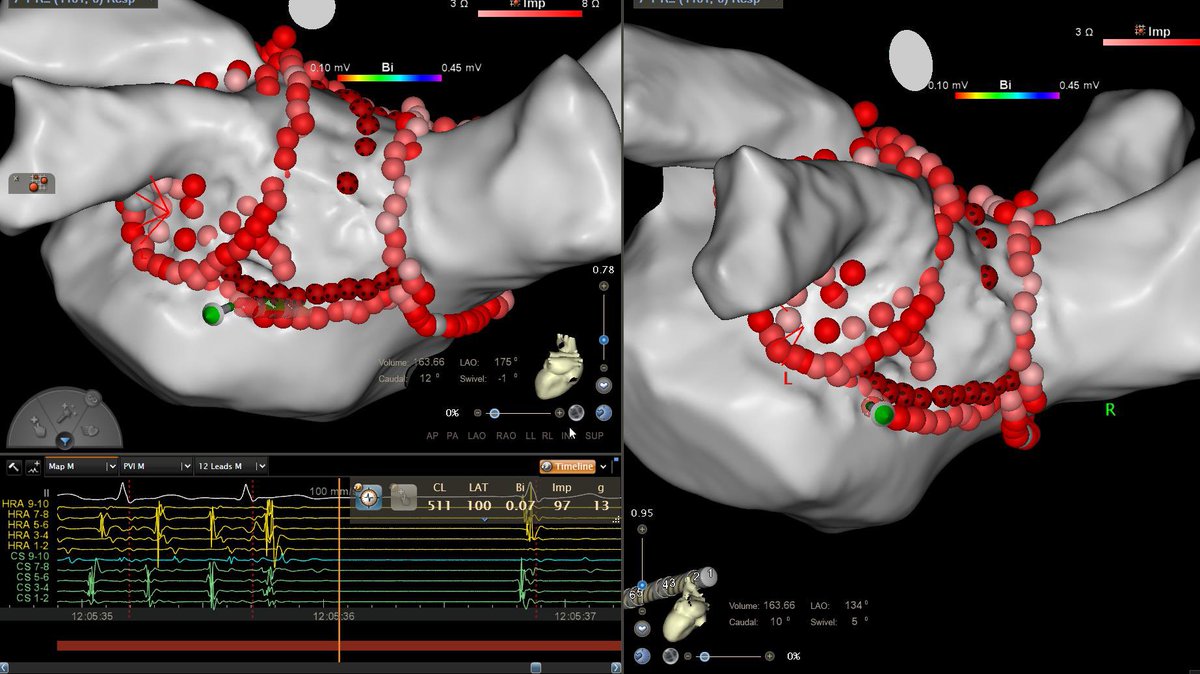The image size is (1200, 674).
Task: Click the orange timeline cursor line
Action: tap(339, 570)
